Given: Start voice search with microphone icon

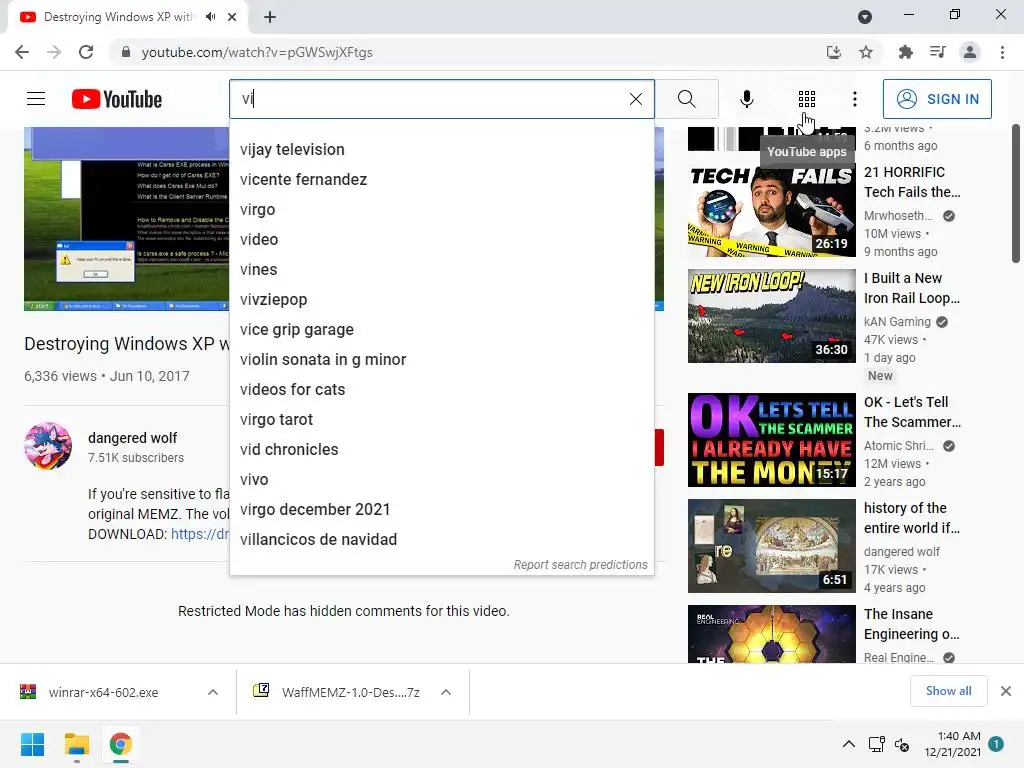Looking at the screenshot, I should pos(746,99).
